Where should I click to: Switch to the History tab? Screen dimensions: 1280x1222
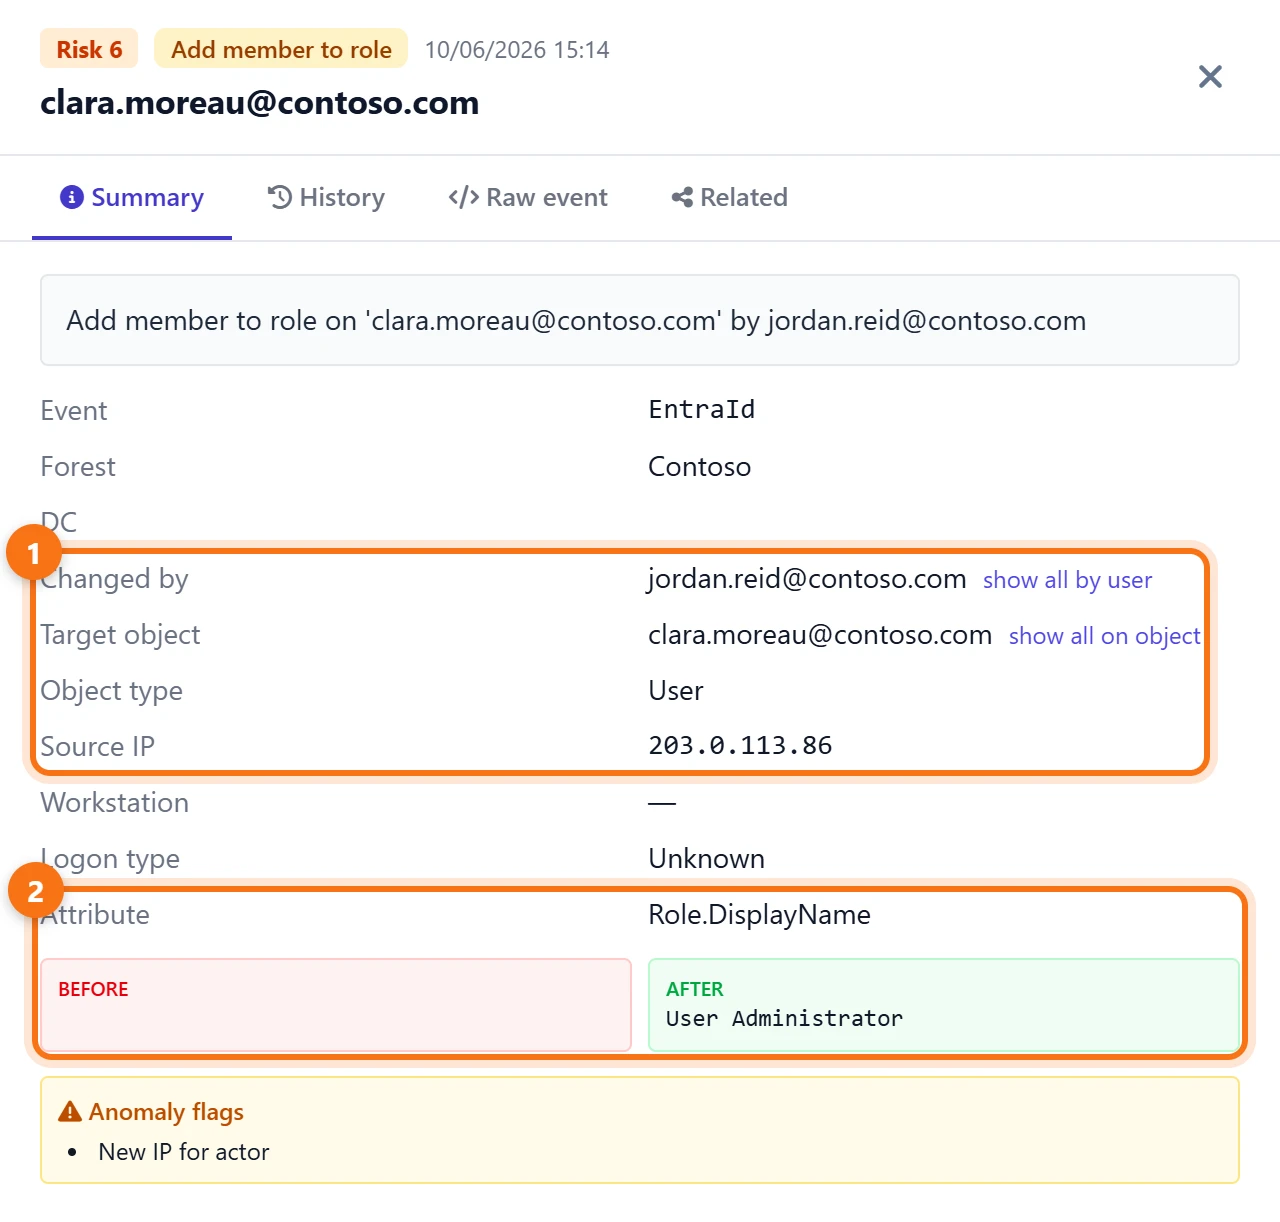pyautogui.click(x=326, y=198)
